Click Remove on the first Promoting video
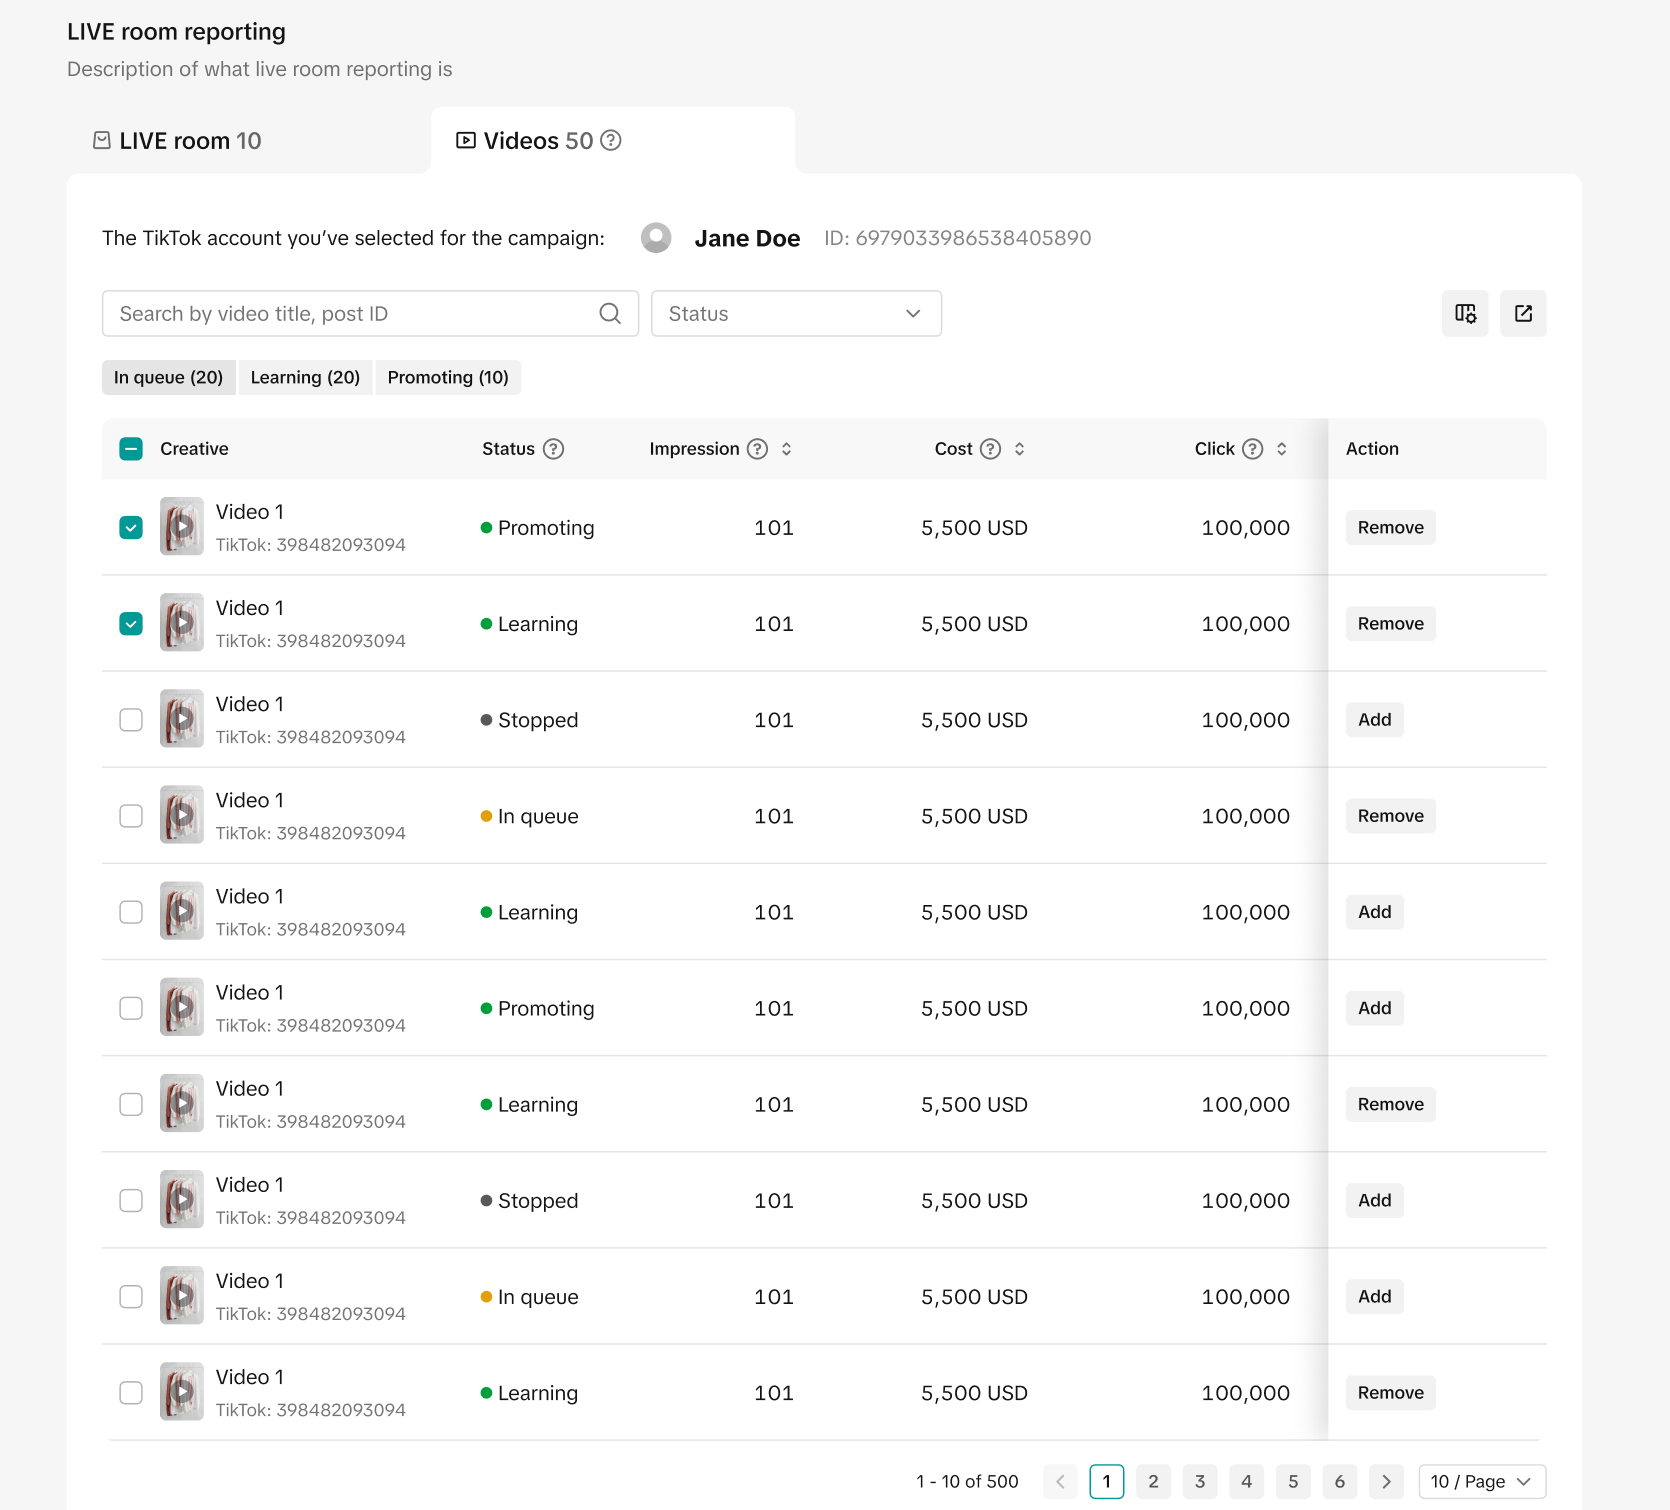Image resolution: width=1670 pixels, height=1510 pixels. pyautogui.click(x=1390, y=528)
